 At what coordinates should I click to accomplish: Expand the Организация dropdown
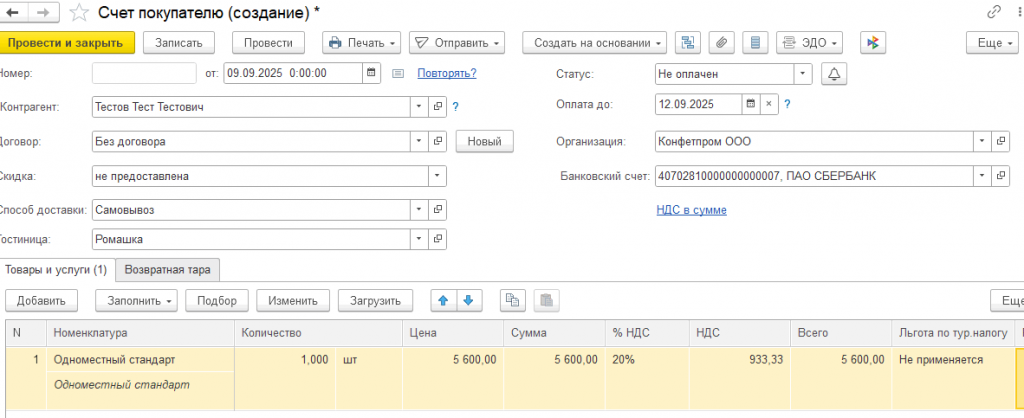[x=982, y=141]
